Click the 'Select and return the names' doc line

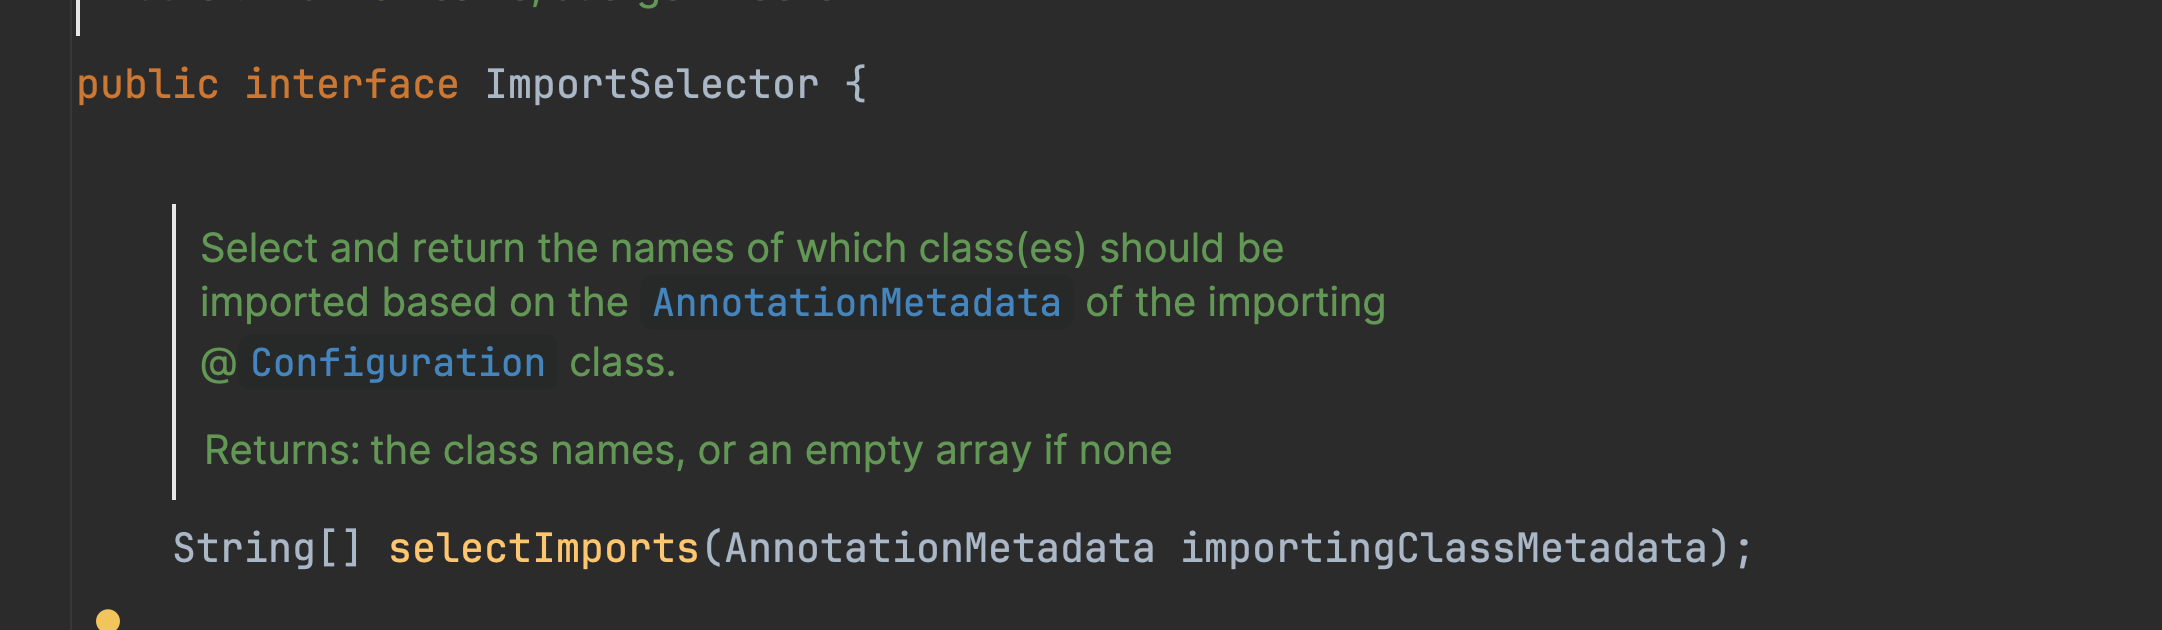pyautogui.click(x=742, y=249)
